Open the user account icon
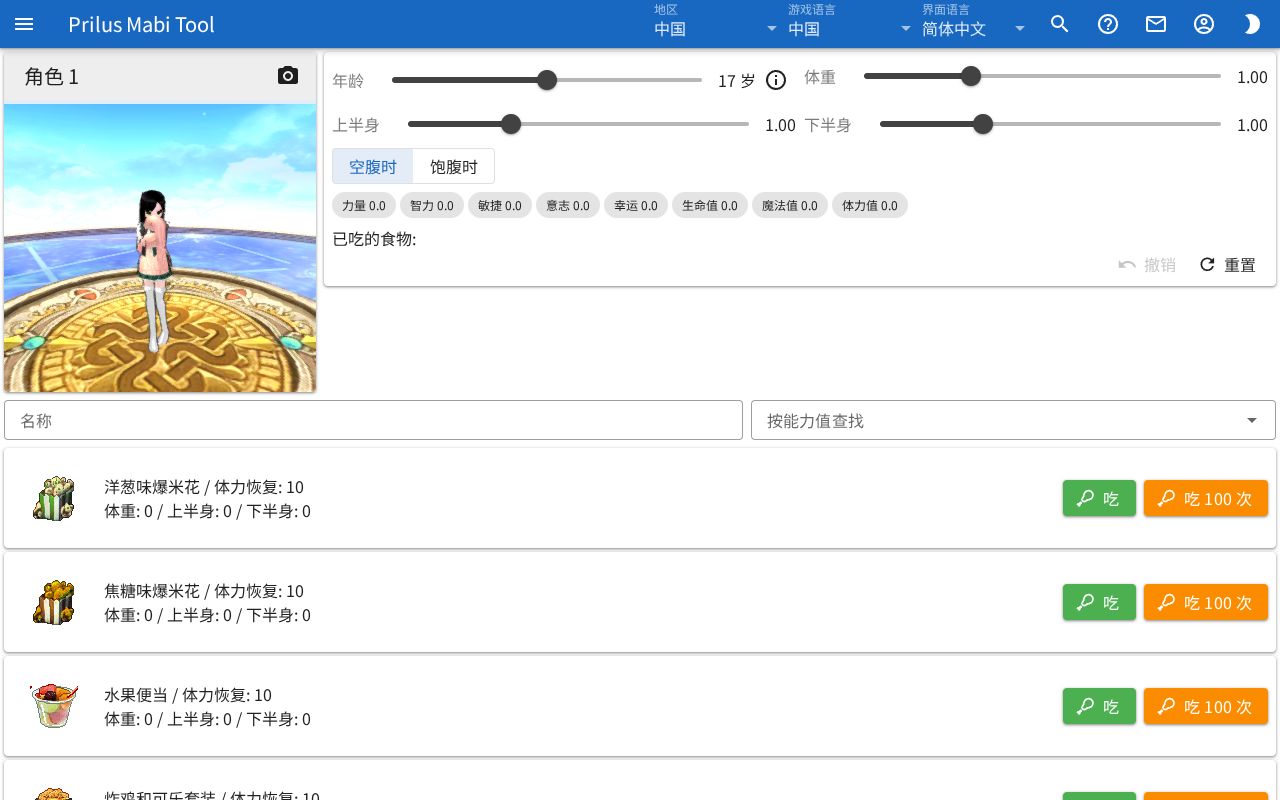Screen dimensions: 1280x800 pyautogui.click(x=1204, y=24)
